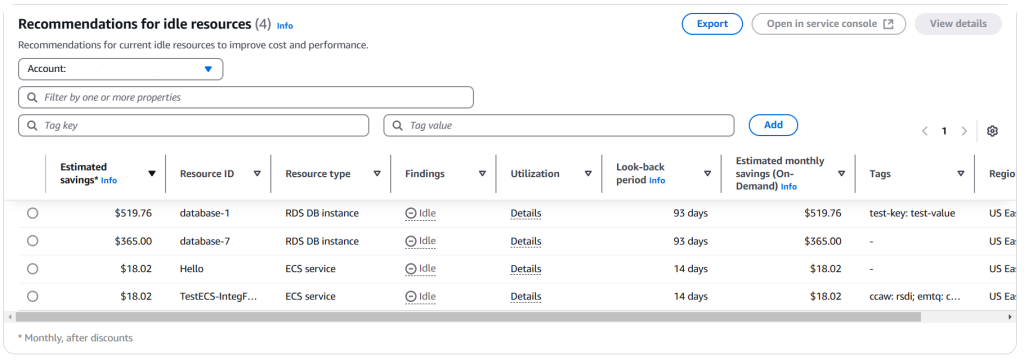Select the Hello row radio button
The image size is (1024, 361).
coord(33,268)
